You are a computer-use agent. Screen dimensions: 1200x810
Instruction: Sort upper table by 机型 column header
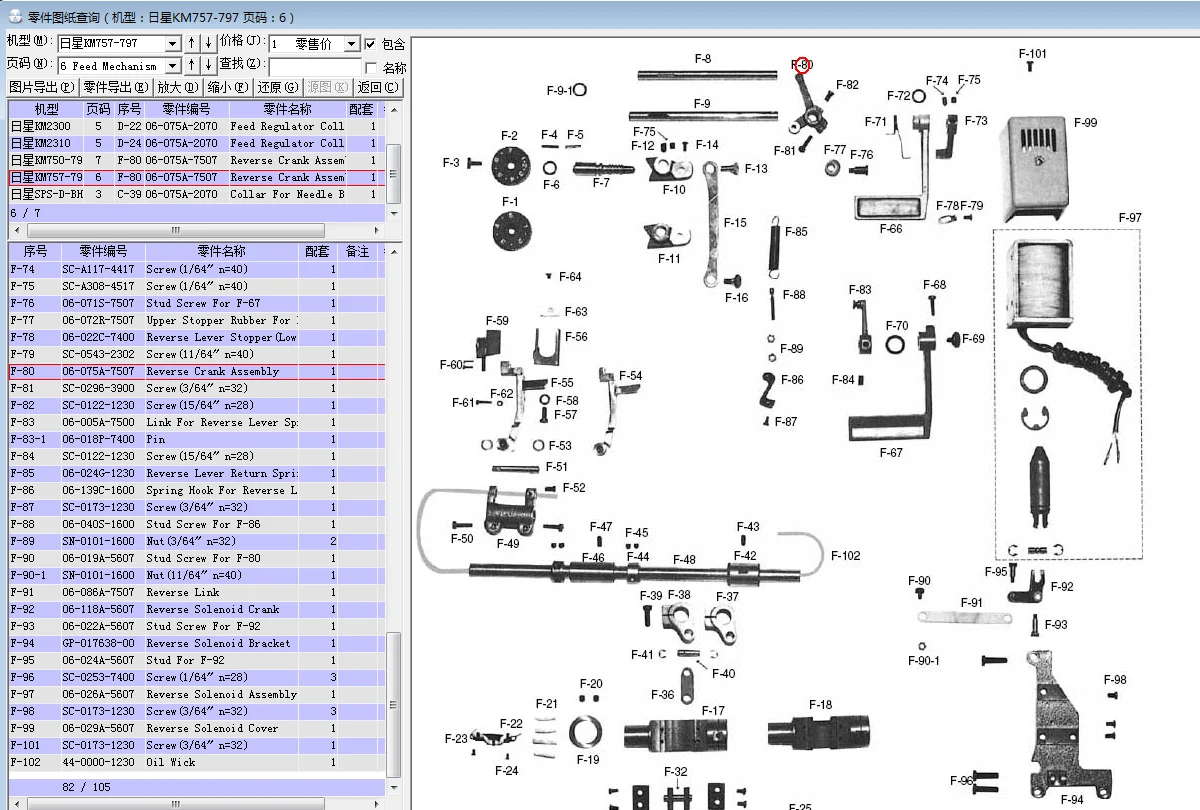click(46, 109)
